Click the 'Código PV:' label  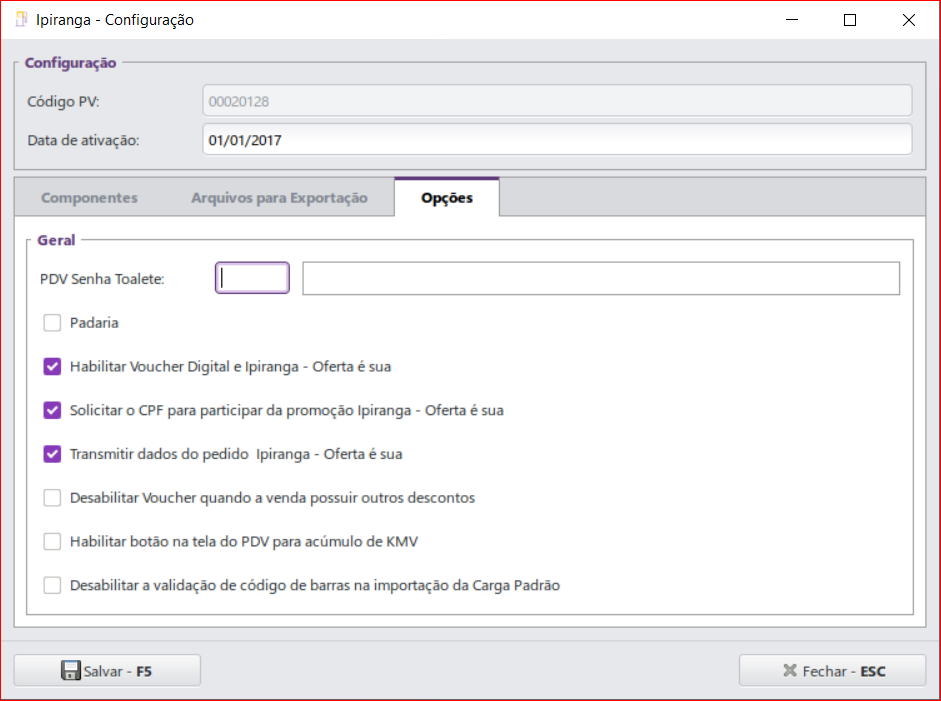point(63,101)
